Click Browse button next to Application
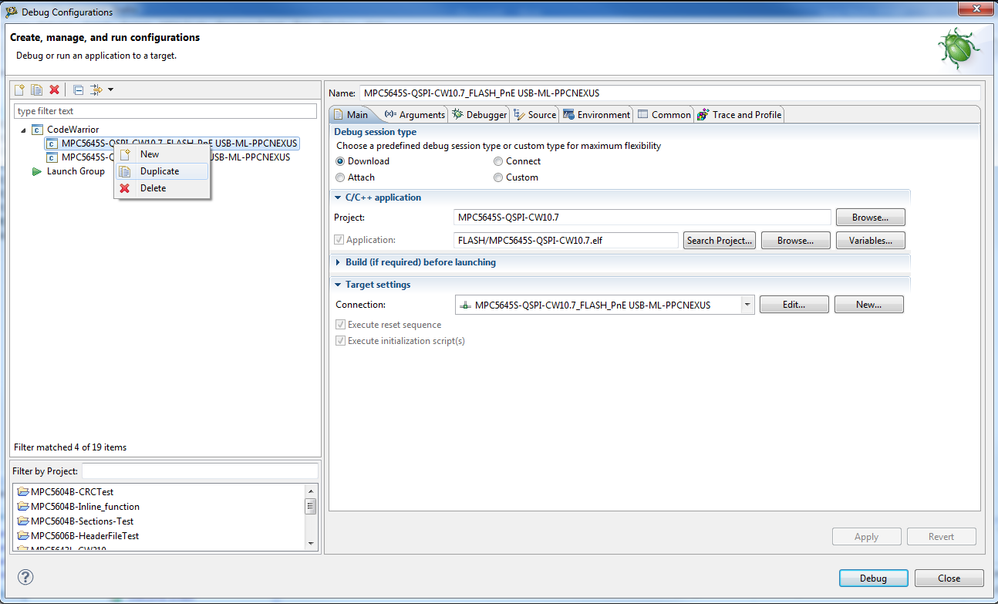Viewport: 998px width, 604px height. pos(796,241)
